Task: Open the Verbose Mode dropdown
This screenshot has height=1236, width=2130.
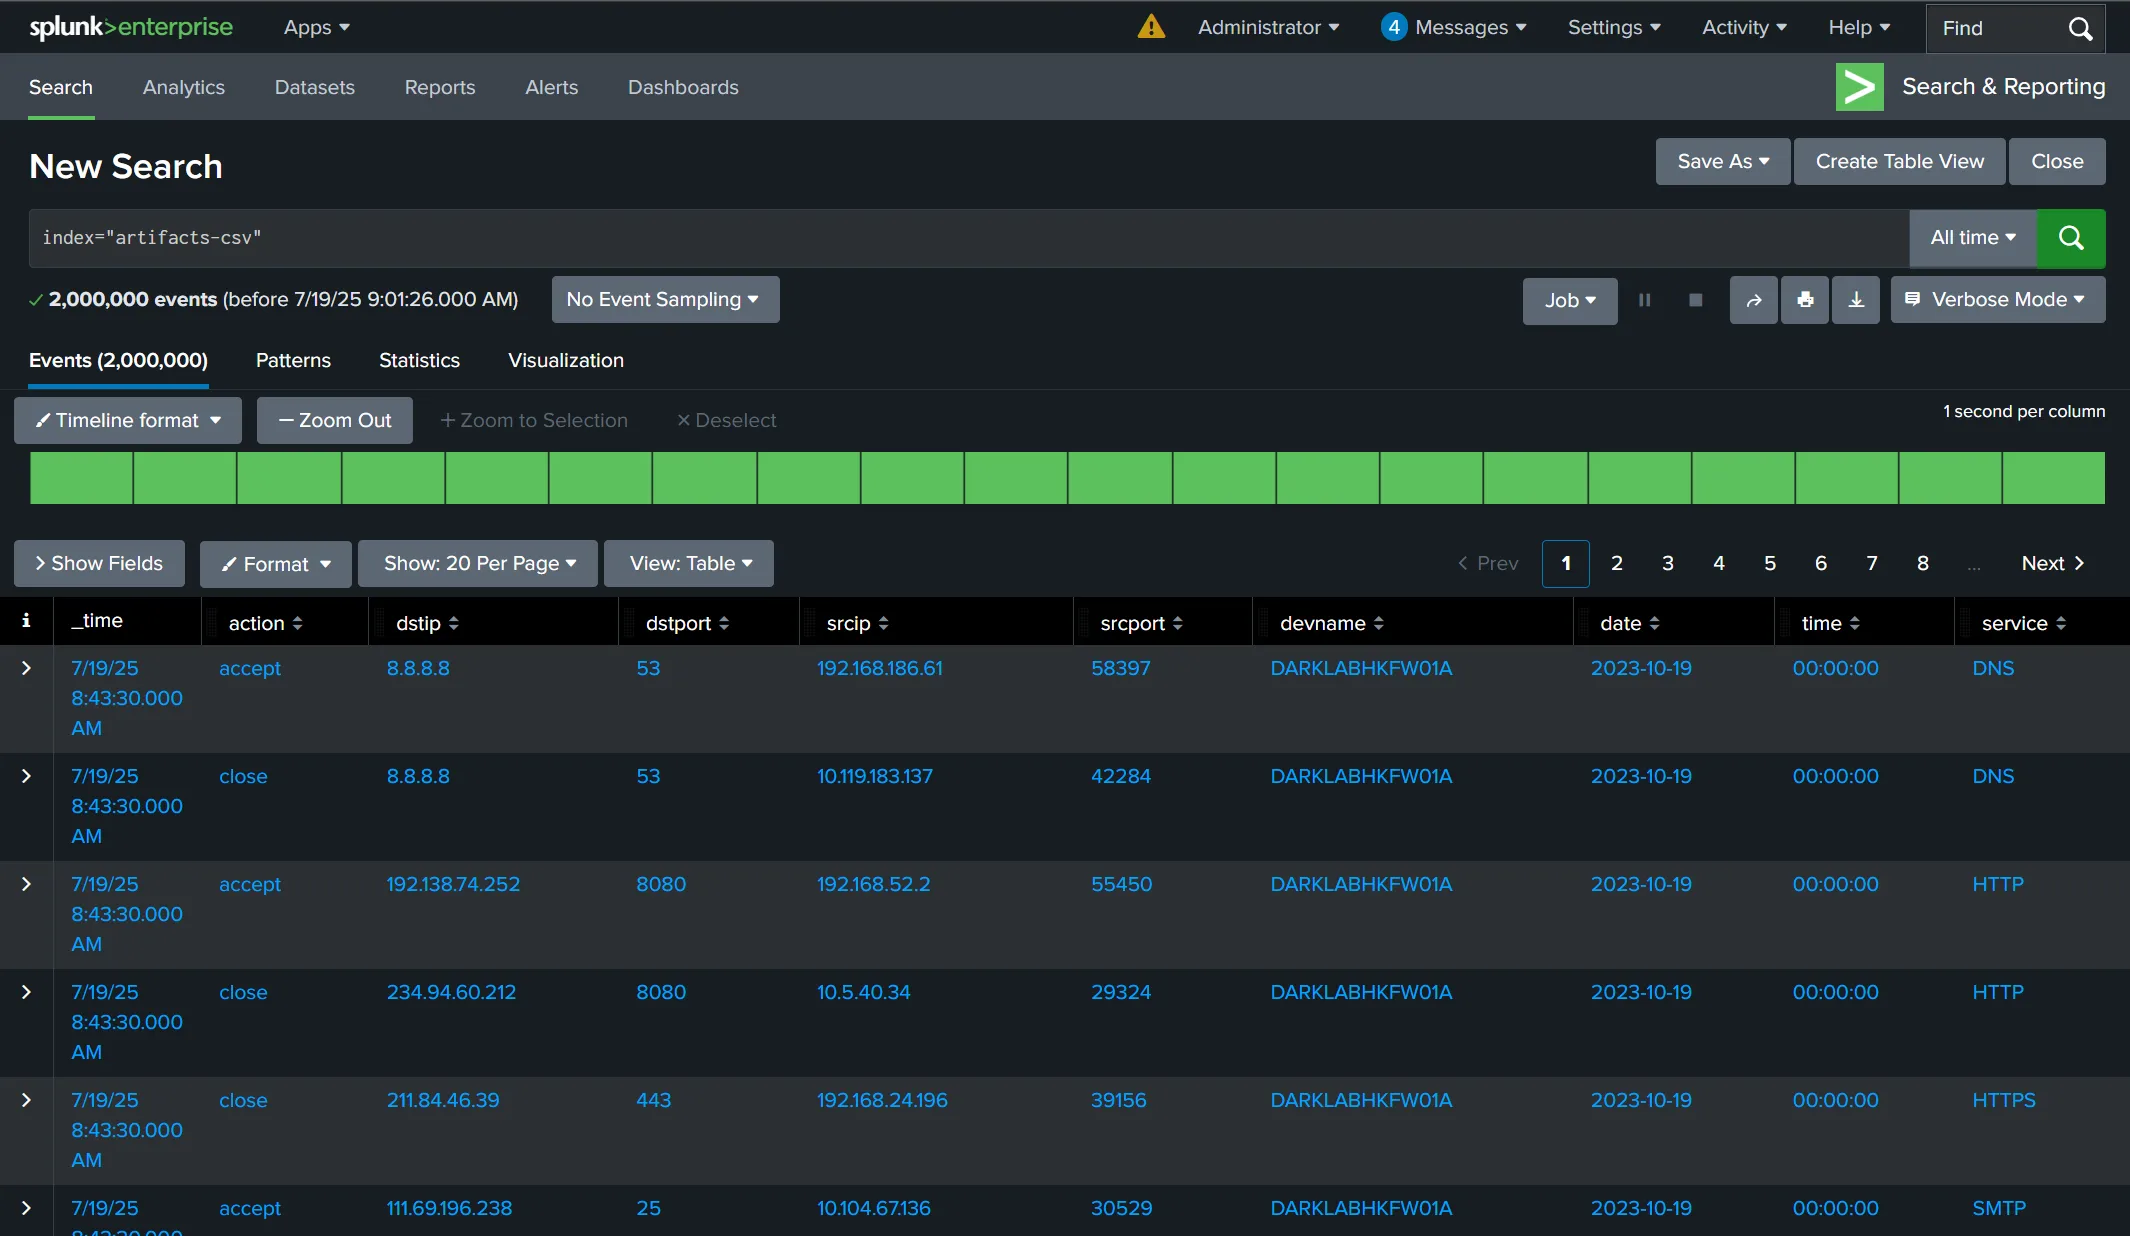Action: click(x=1997, y=300)
